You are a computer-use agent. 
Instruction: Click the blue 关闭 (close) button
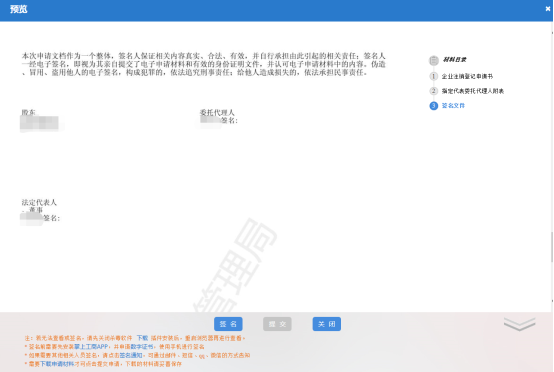click(x=327, y=324)
